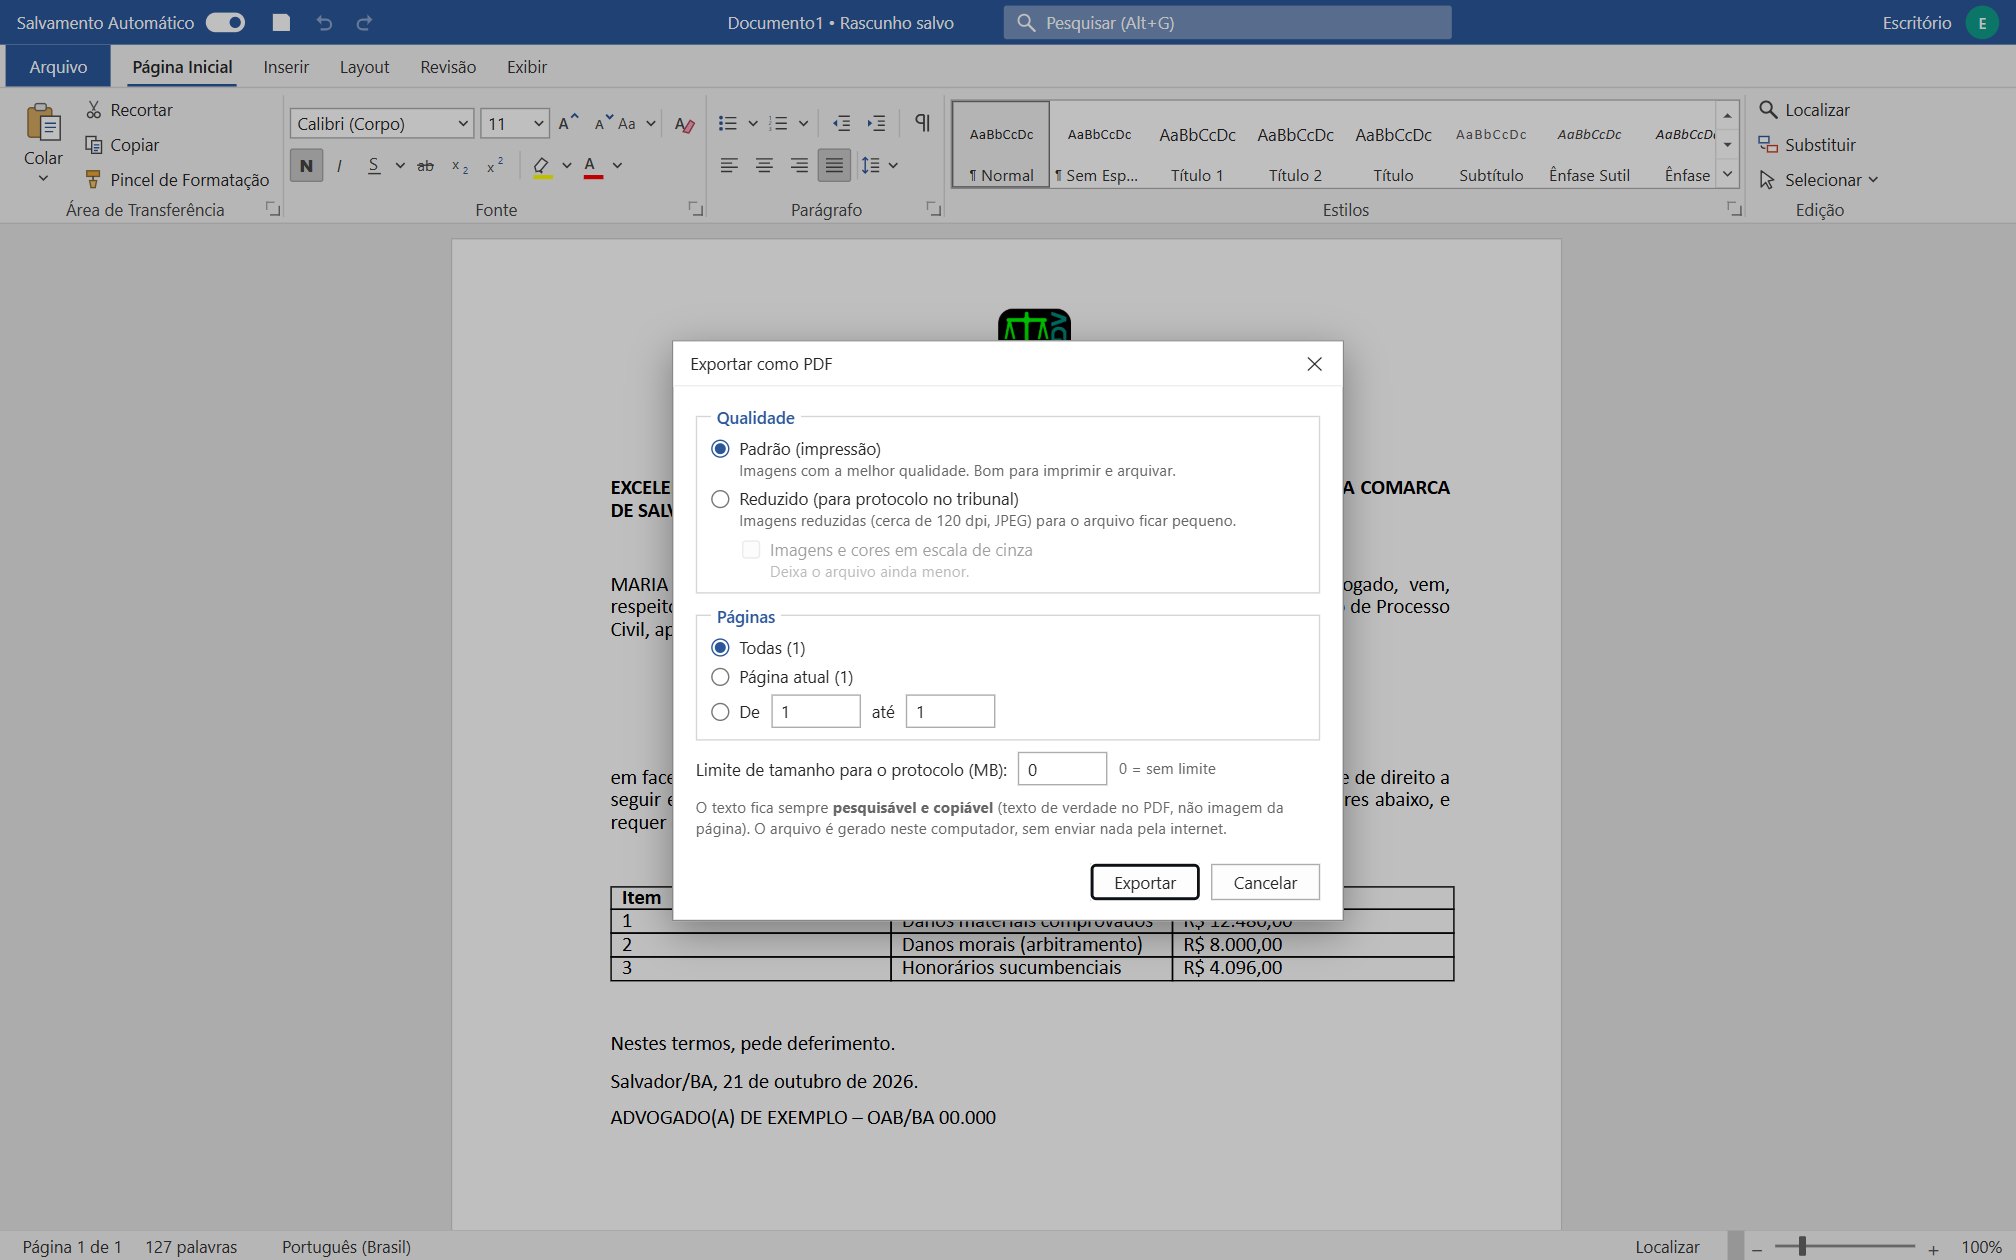Center-align the paragraph

click(764, 165)
